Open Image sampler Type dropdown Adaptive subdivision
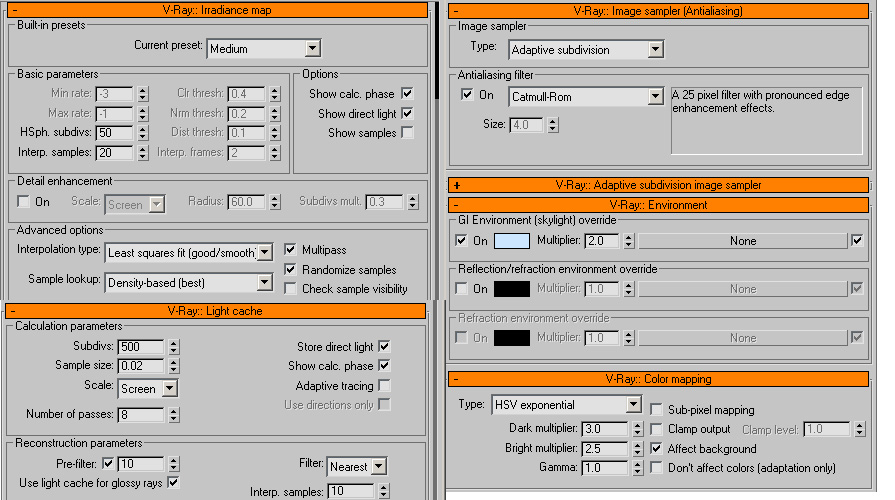895x500 pixels. pyautogui.click(x=586, y=50)
